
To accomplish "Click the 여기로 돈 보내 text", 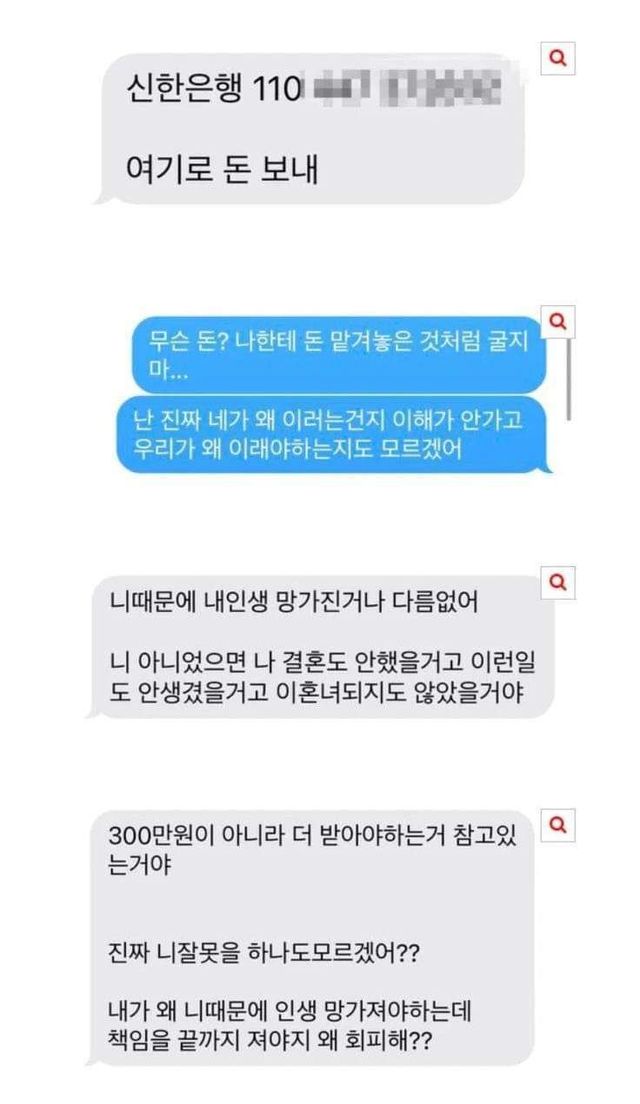I will pyautogui.click(x=221, y=169).
